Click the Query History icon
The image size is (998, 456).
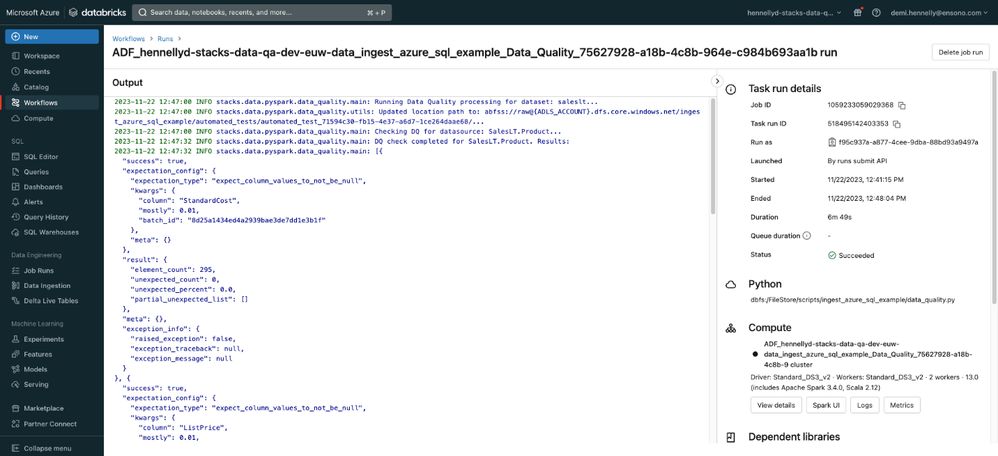15,217
